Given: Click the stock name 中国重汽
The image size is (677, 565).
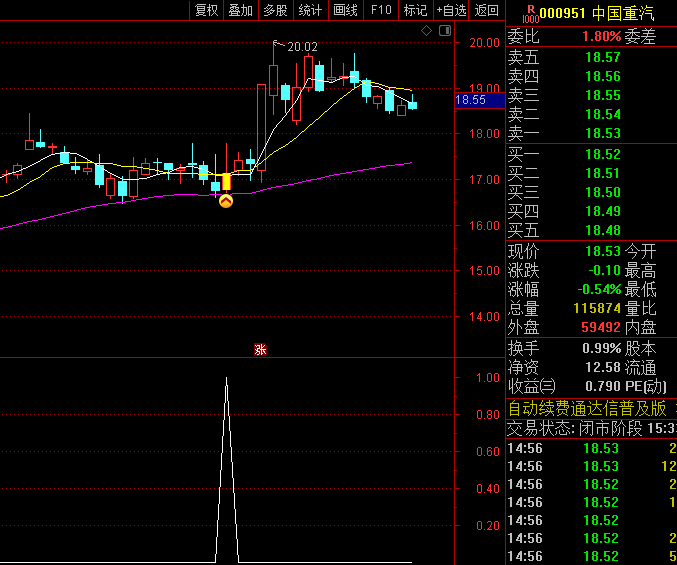Looking at the screenshot, I should [623, 13].
